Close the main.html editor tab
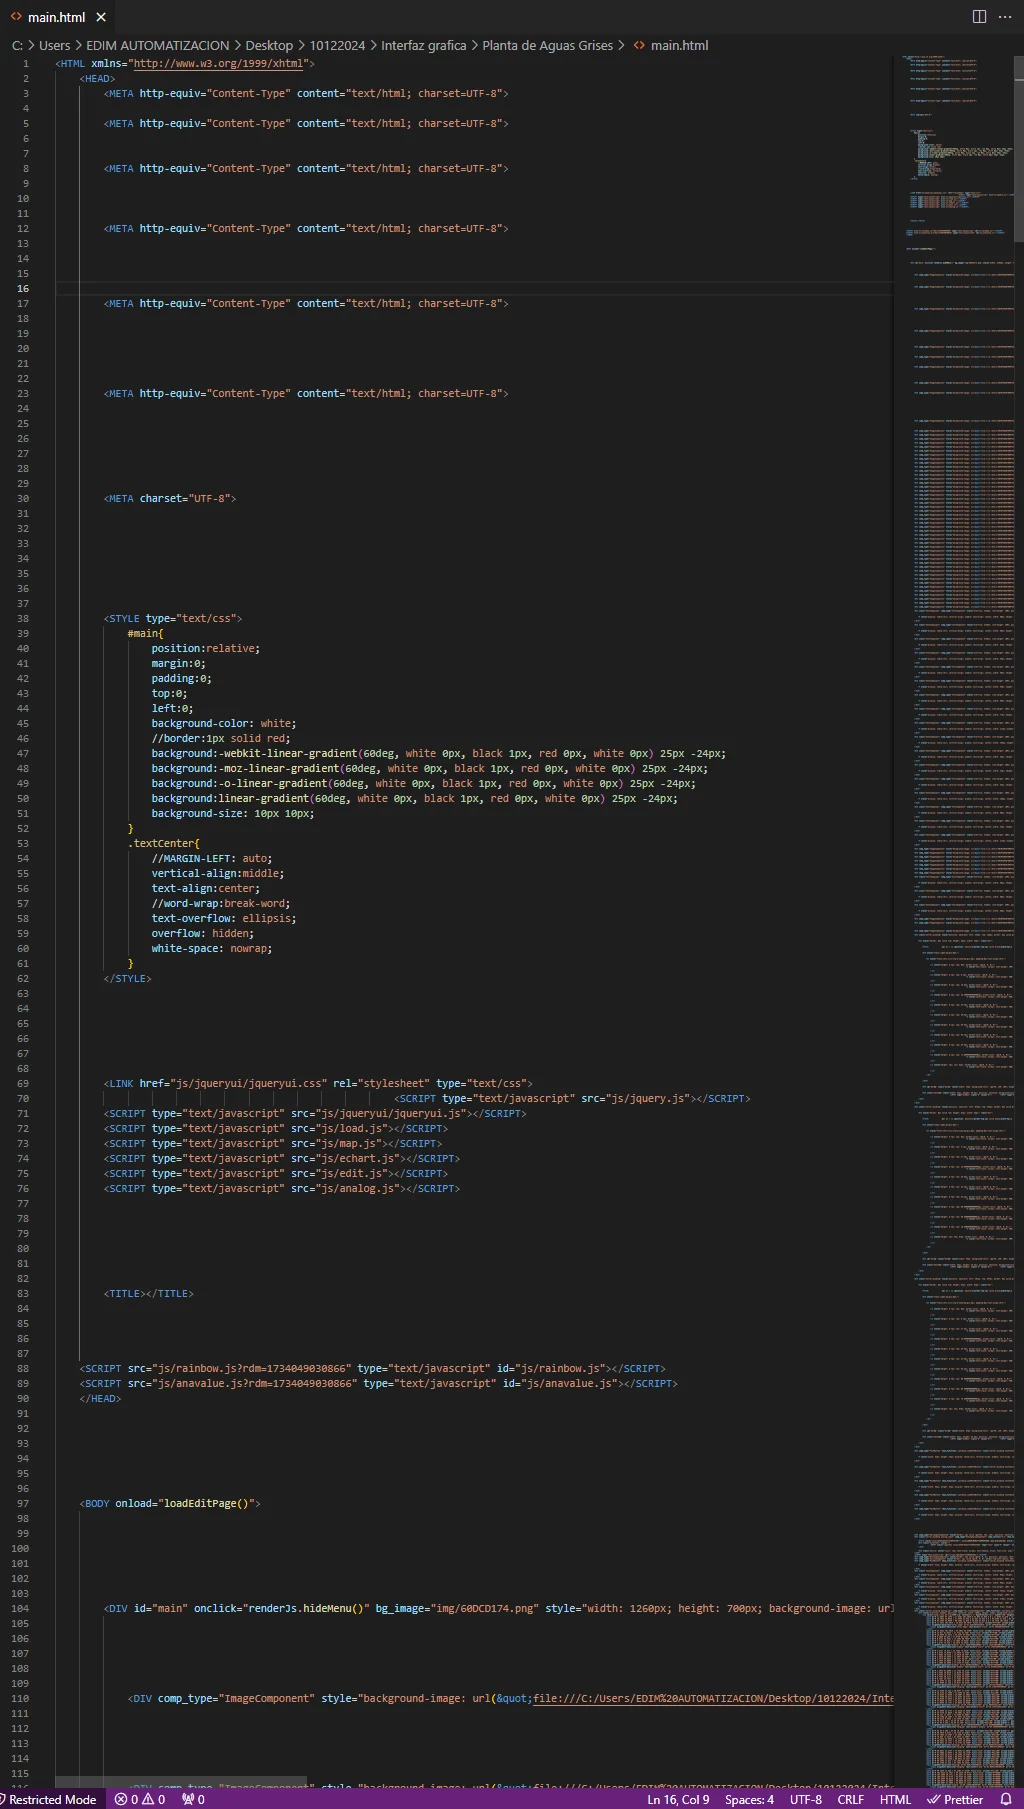1024x1809 pixels. click(x=101, y=17)
